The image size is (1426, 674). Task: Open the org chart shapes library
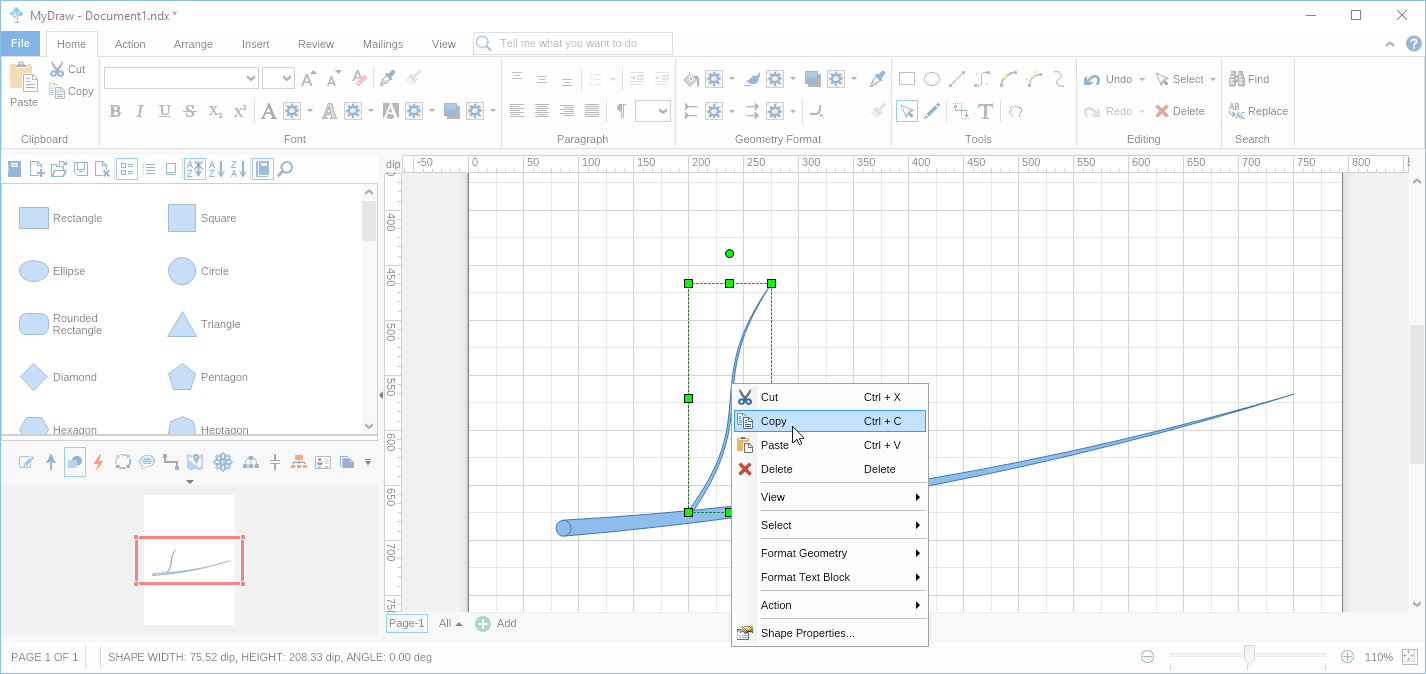(299, 462)
